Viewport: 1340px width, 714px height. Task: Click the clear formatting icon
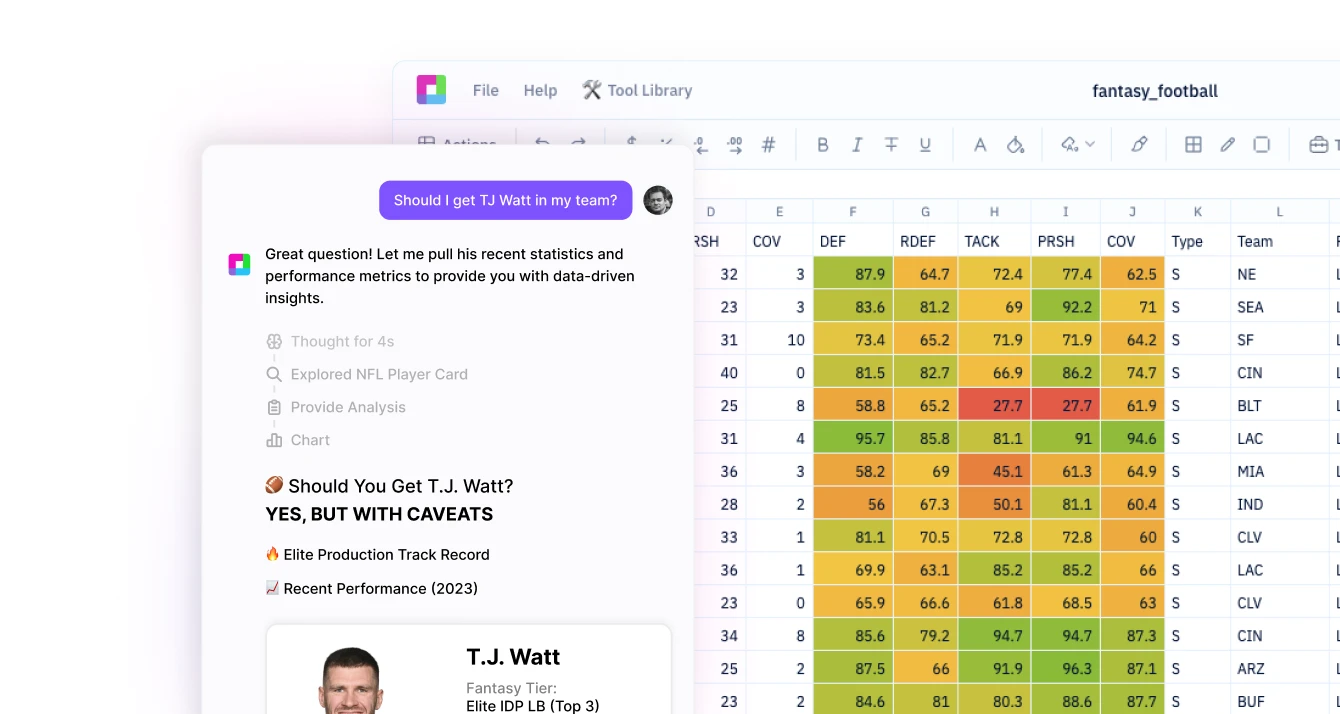pos(1070,145)
